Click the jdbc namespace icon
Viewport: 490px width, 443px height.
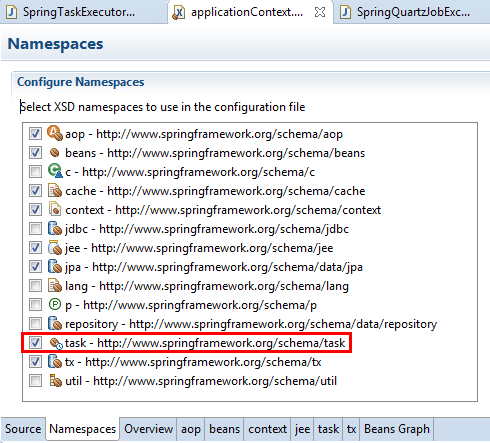(55, 228)
